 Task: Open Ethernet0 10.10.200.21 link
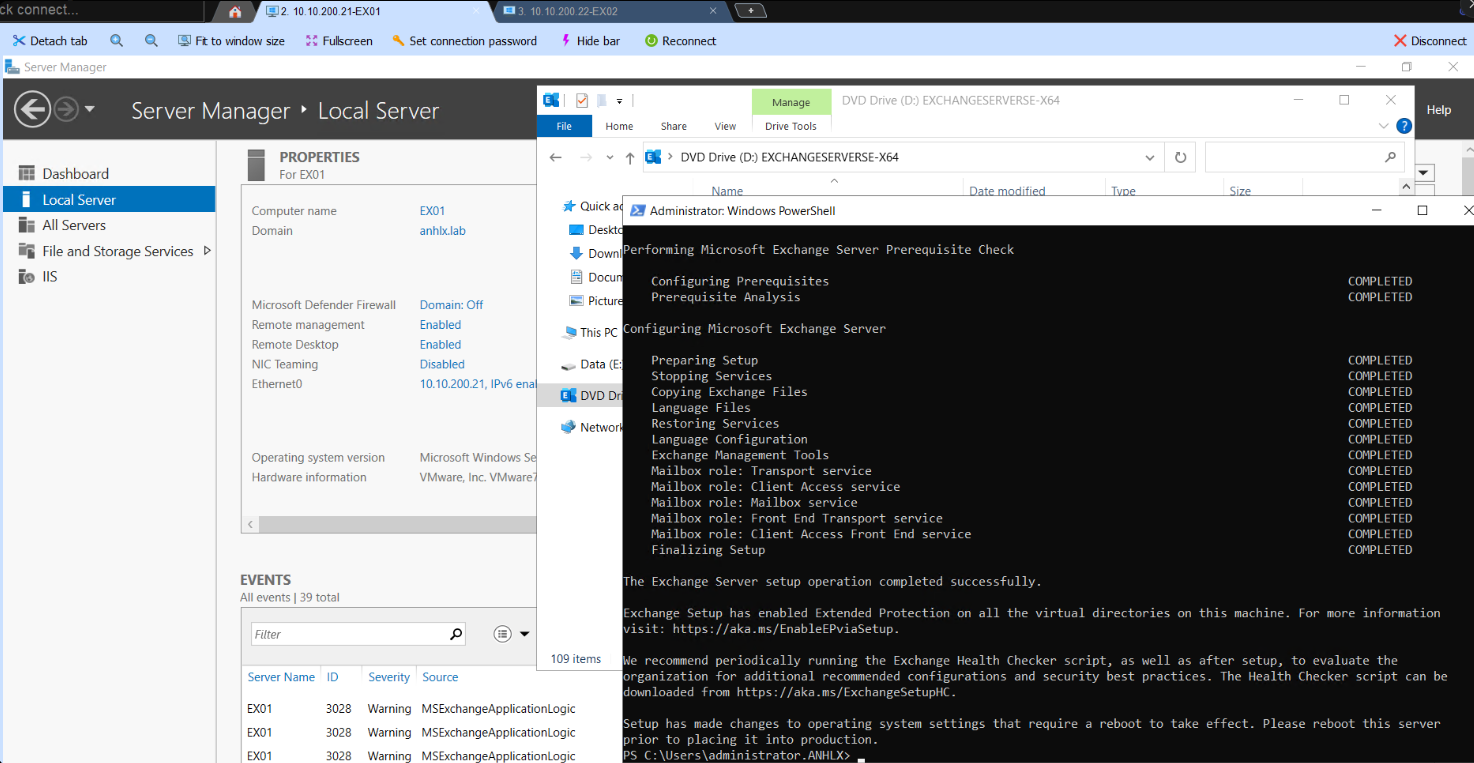click(478, 384)
